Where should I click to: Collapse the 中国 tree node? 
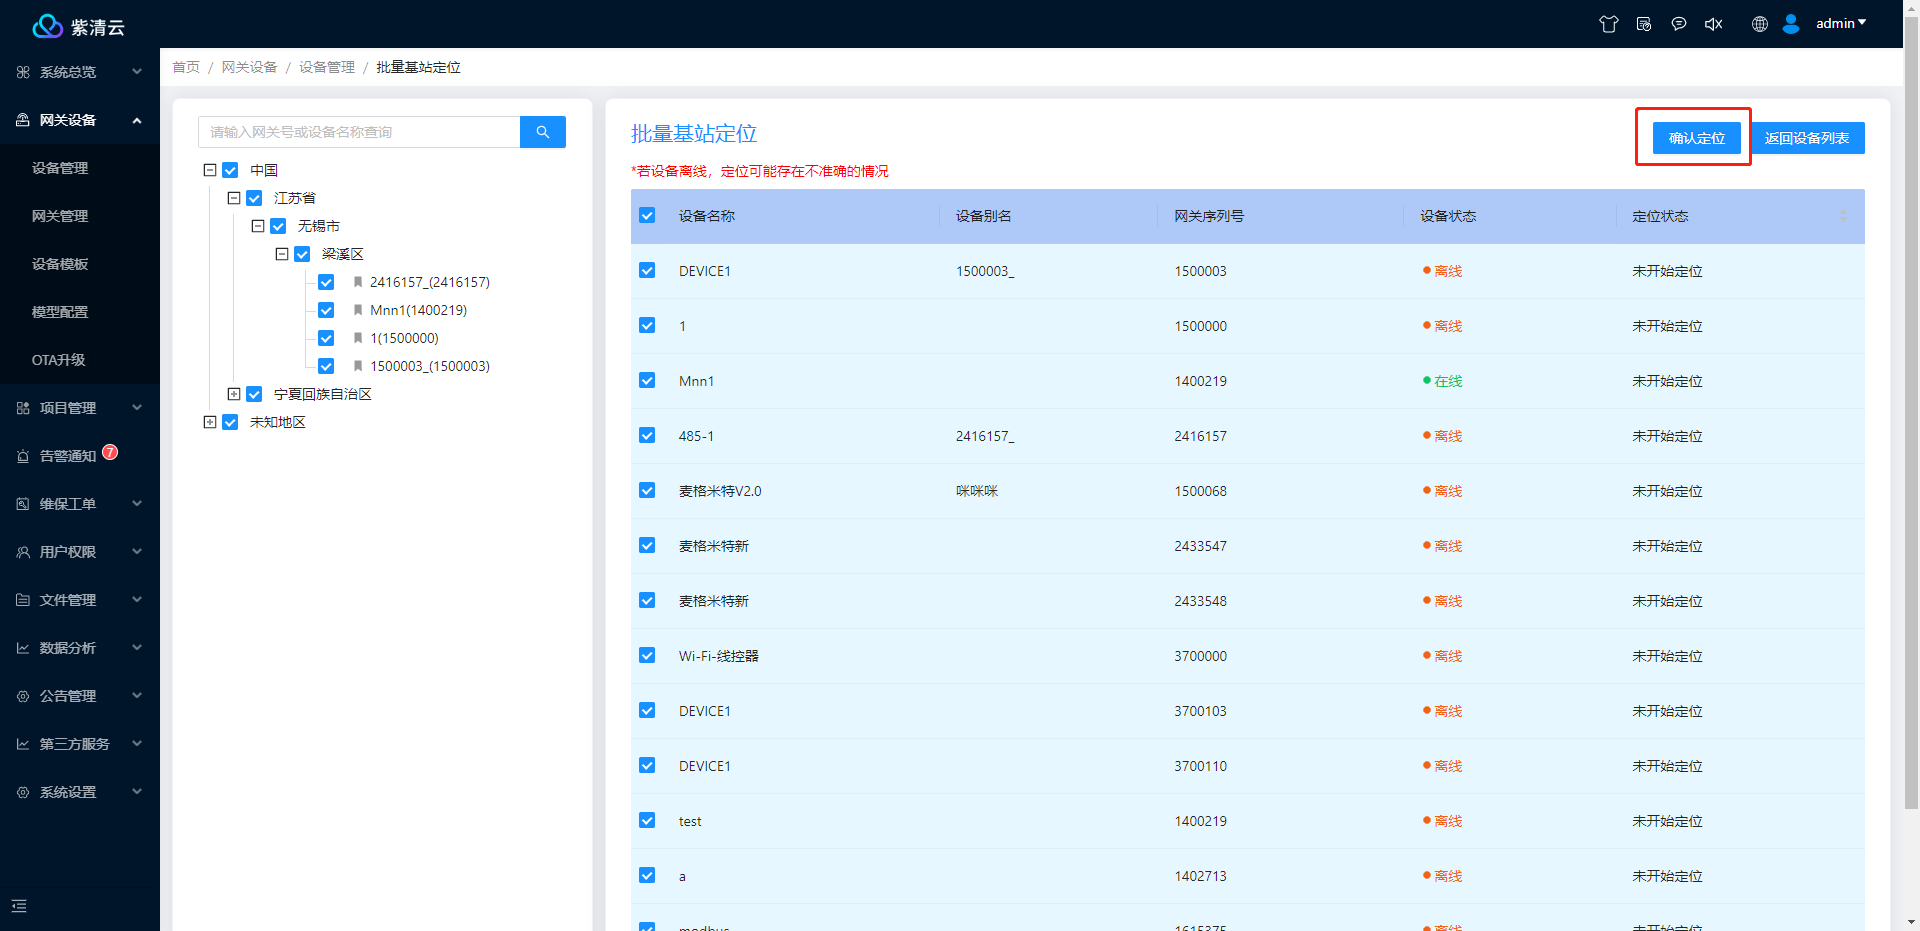tap(210, 170)
